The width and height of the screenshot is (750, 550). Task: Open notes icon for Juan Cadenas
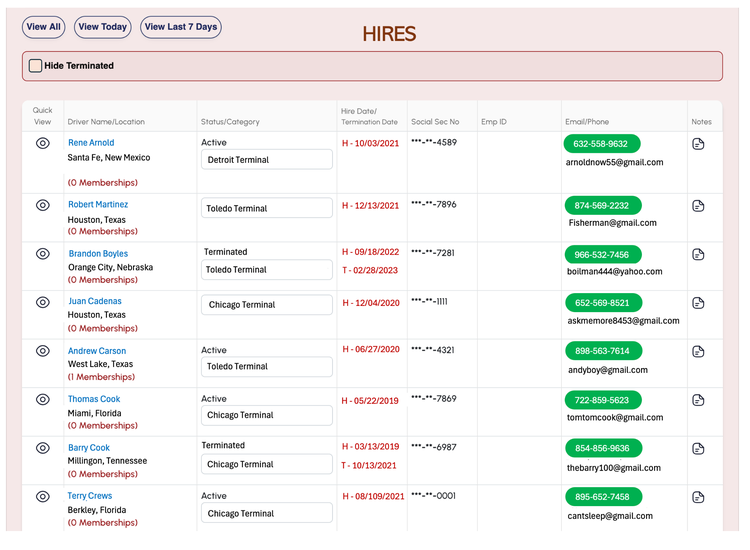pyautogui.click(x=698, y=303)
